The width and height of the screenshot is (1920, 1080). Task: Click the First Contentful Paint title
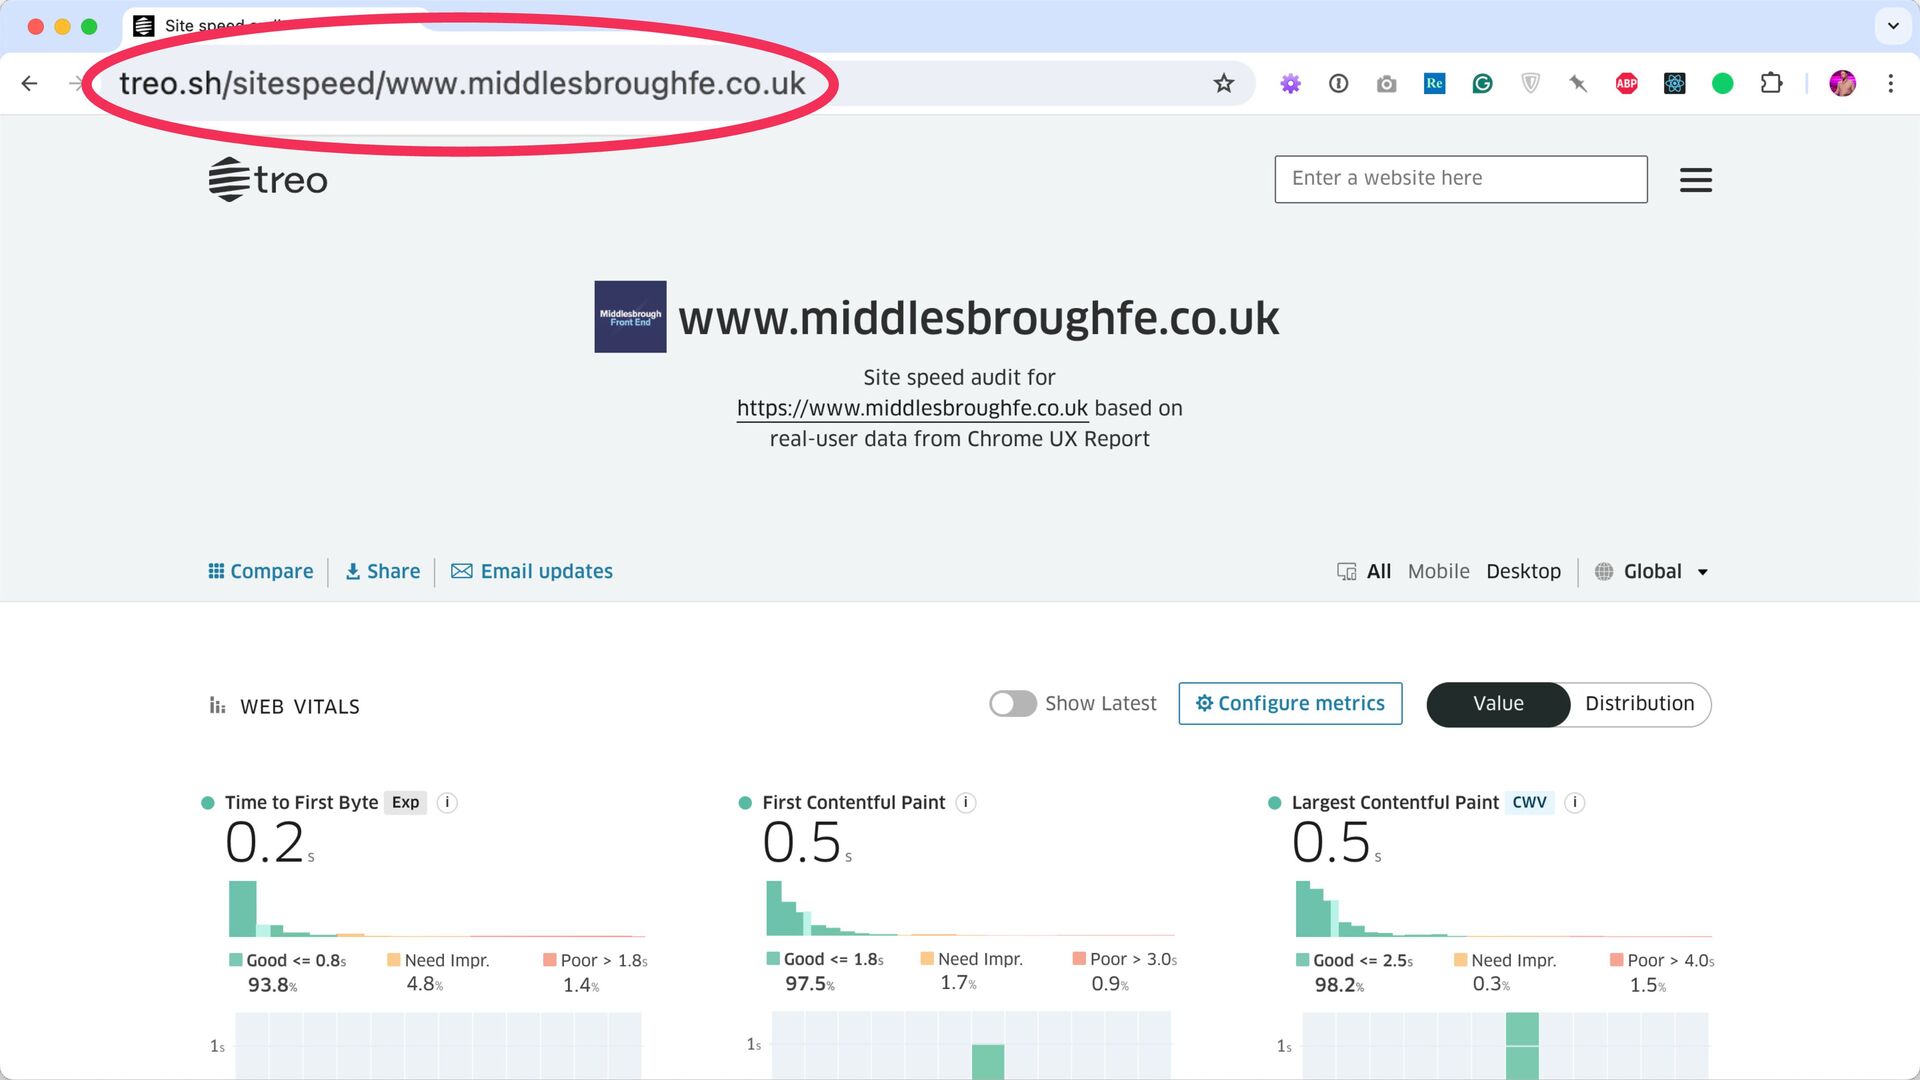point(853,803)
